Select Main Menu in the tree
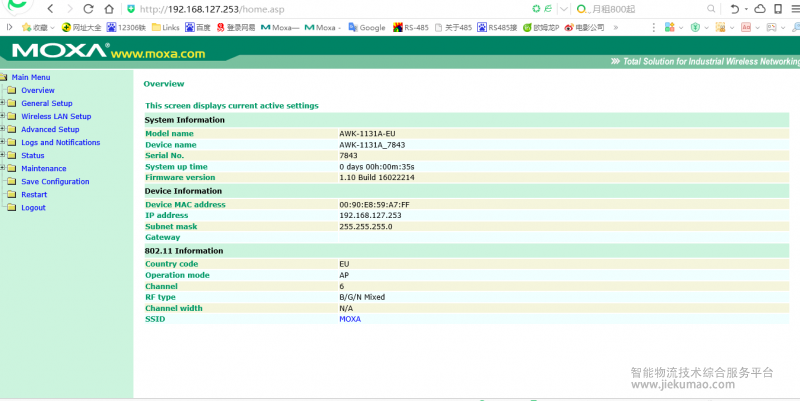Viewport: 800px width, 401px height. click(x=31, y=77)
